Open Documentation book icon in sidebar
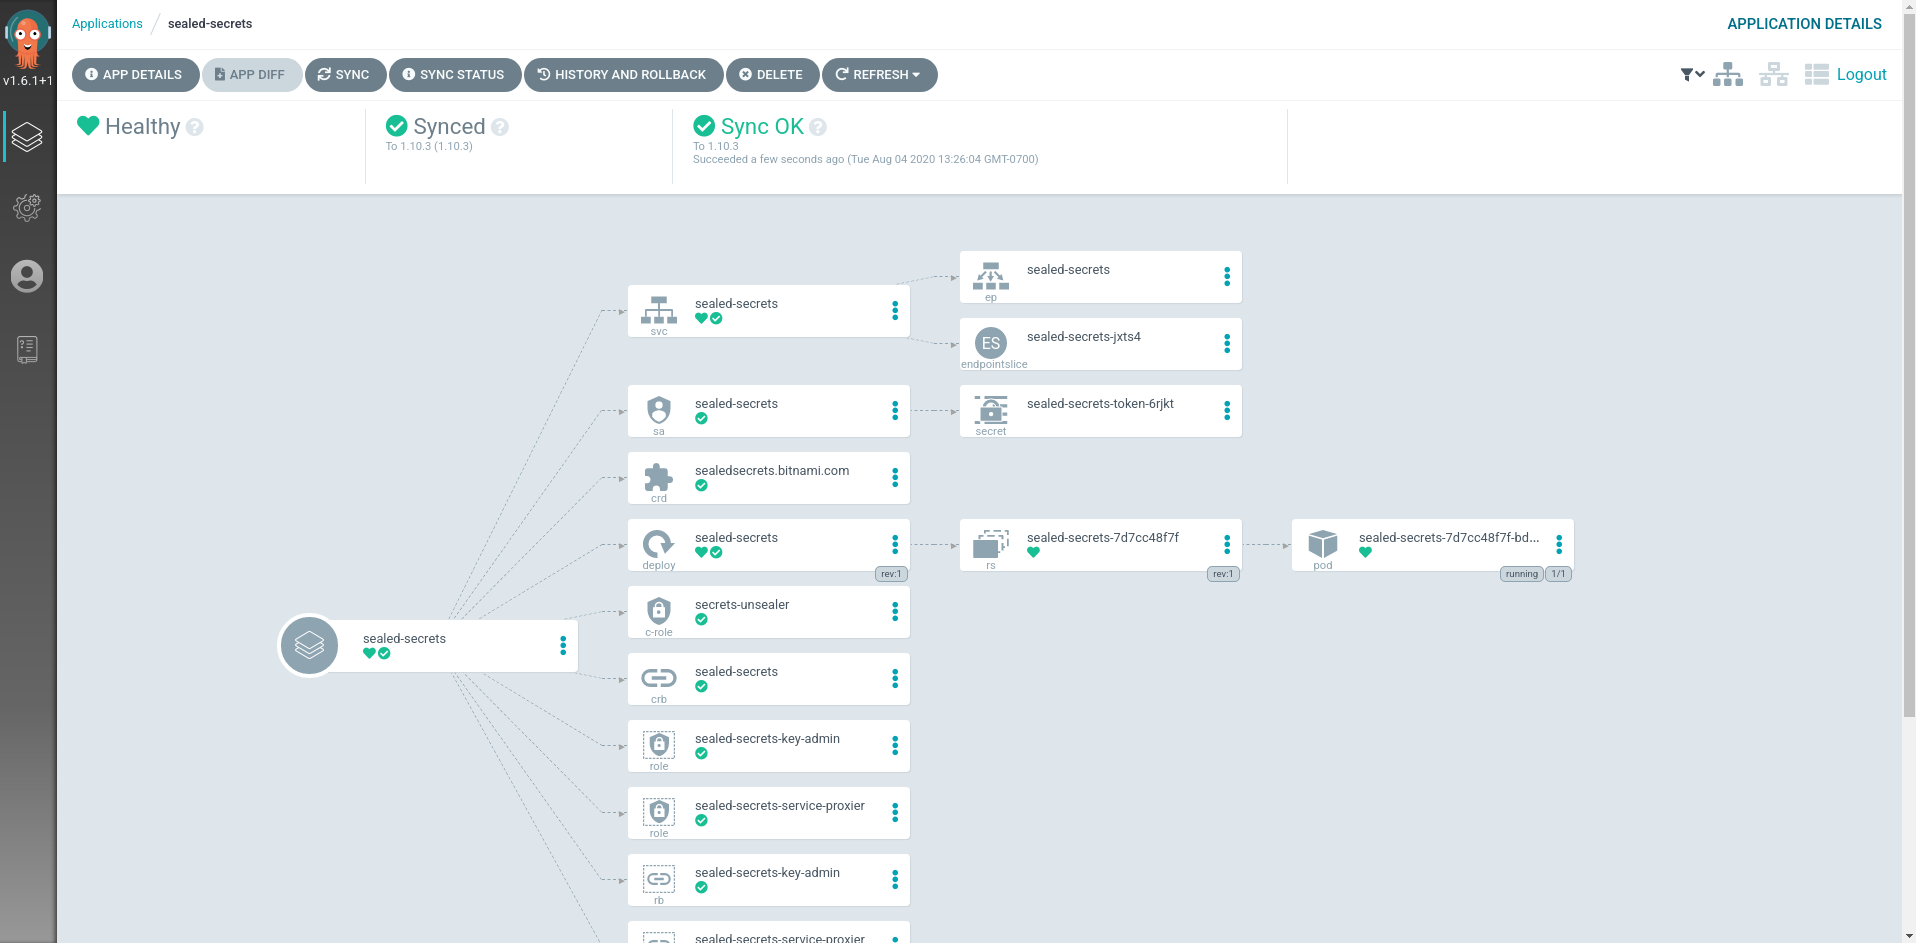The width and height of the screenshot is (1916, 943). (27, 349)
